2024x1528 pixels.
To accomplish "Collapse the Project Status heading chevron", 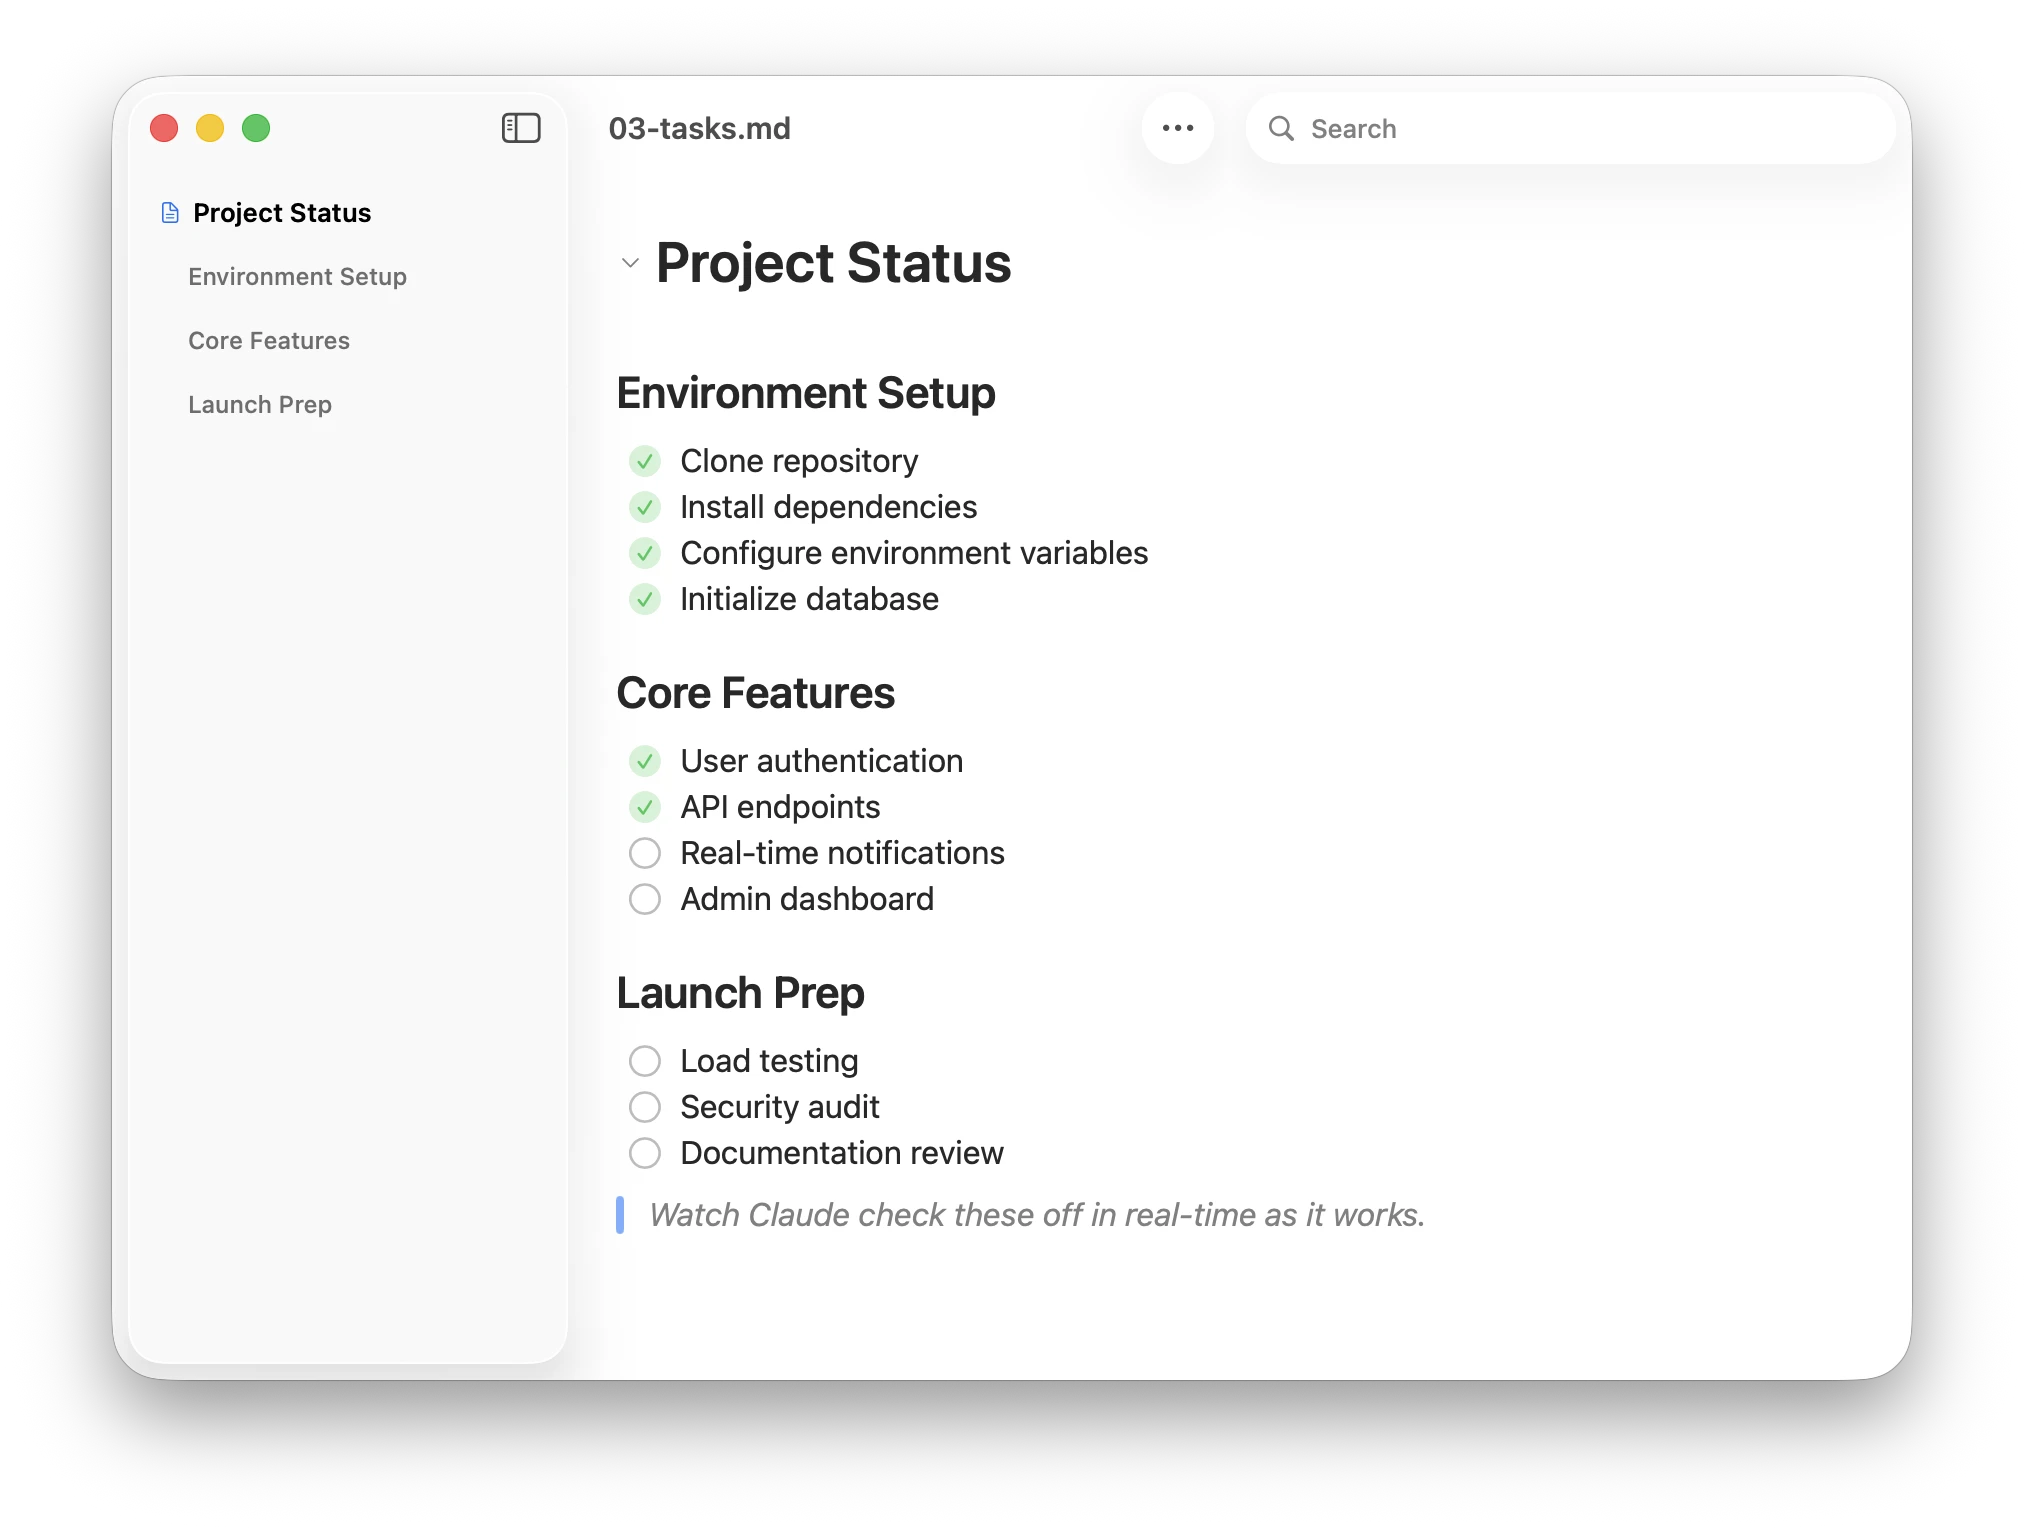I will tap(630, 263).
